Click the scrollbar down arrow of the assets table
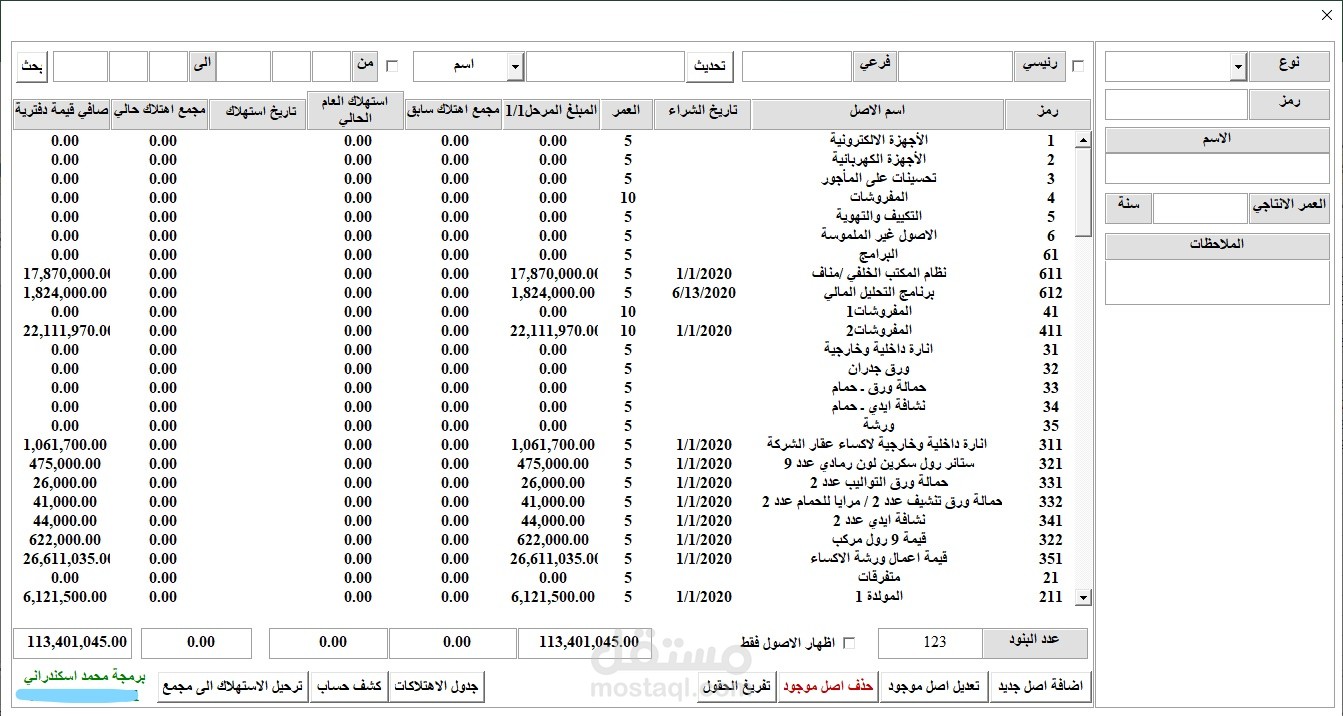Image resolution: width=1343 pixels, height=716 pixels. (1081, 597)
